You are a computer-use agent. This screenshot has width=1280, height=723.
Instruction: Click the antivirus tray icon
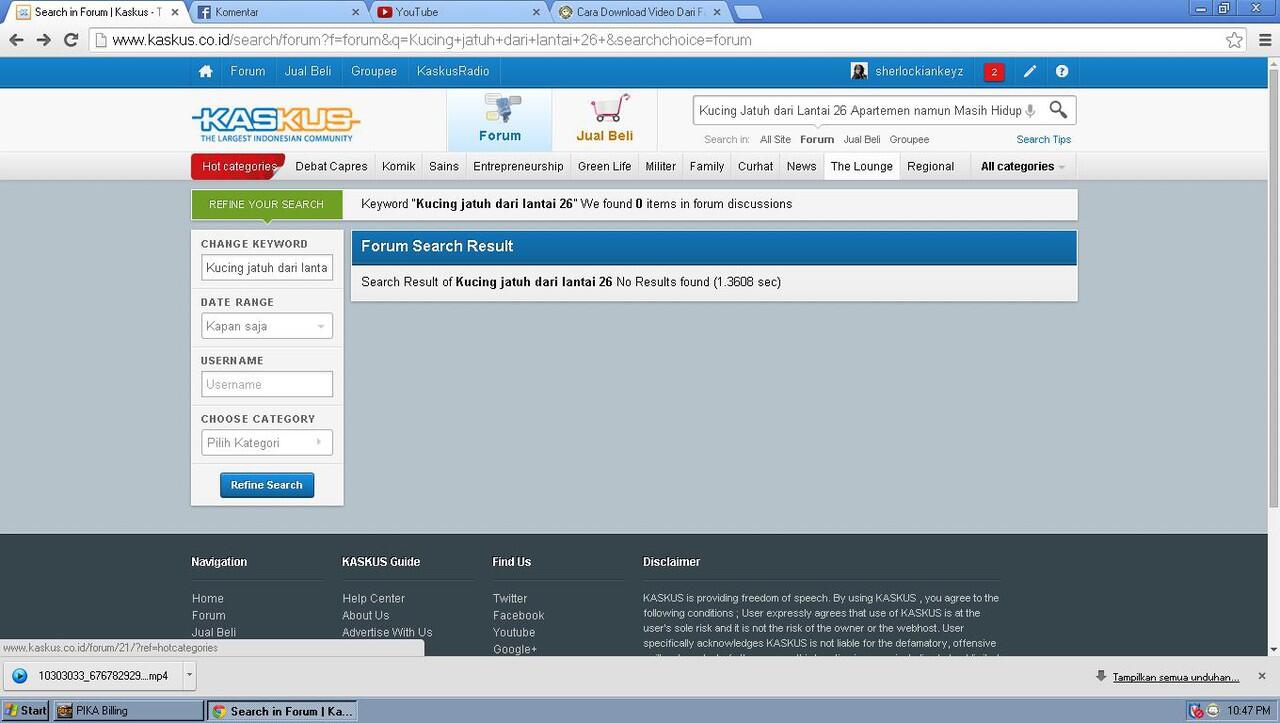pyautogui.click(x=1195, y=710)
